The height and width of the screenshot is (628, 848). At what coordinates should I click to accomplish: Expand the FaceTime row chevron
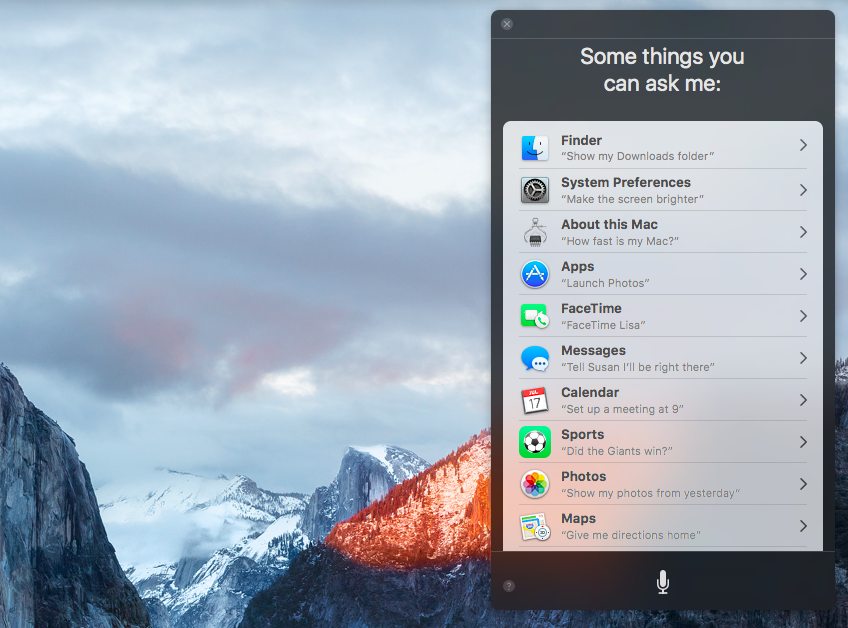click(x=803, y=316)
